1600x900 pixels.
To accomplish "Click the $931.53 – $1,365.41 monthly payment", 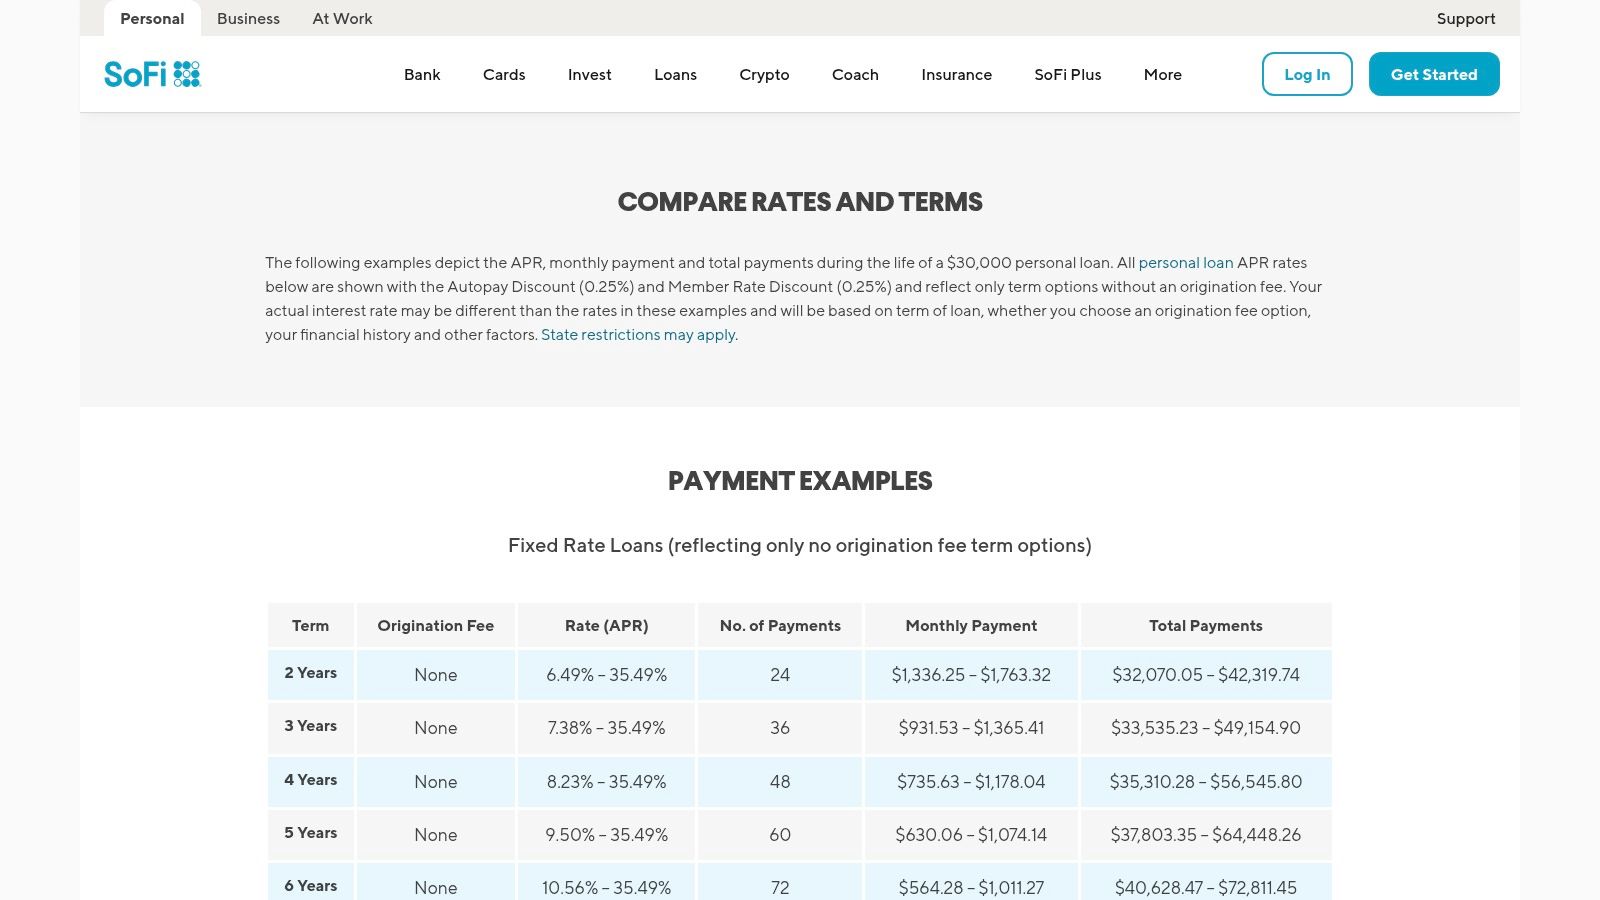I will [971, 727].
